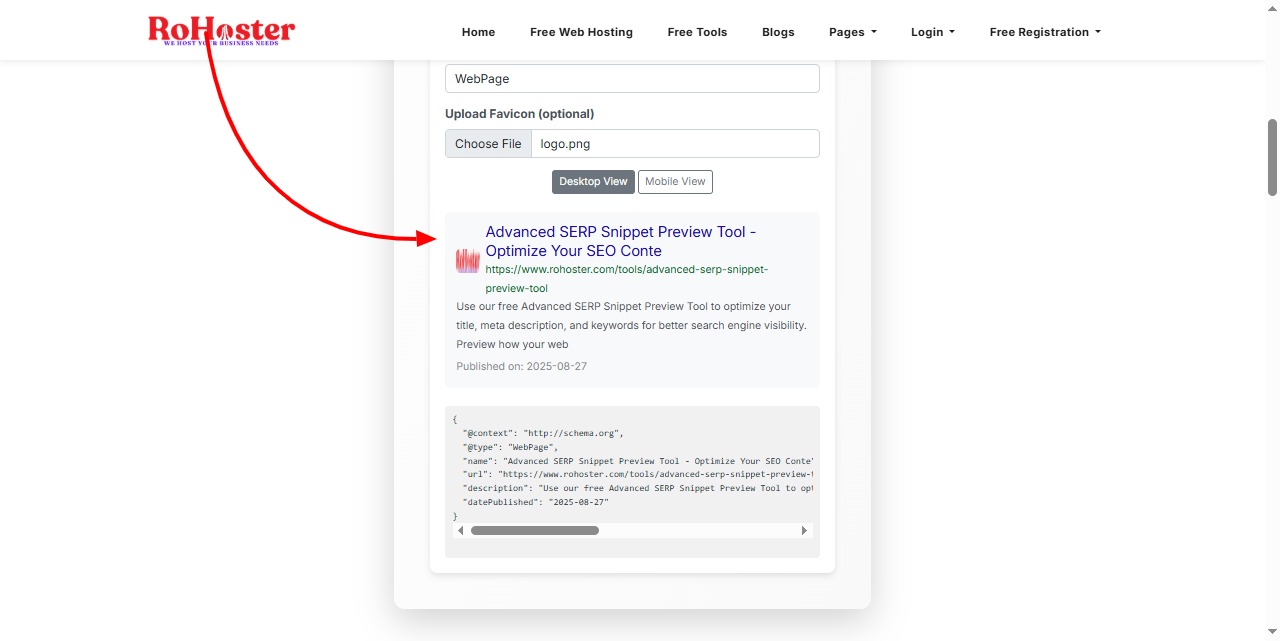This screenshot has height=641, width=1280.
Task: Click the code box right scroll arrow
Action: point(804,531)
